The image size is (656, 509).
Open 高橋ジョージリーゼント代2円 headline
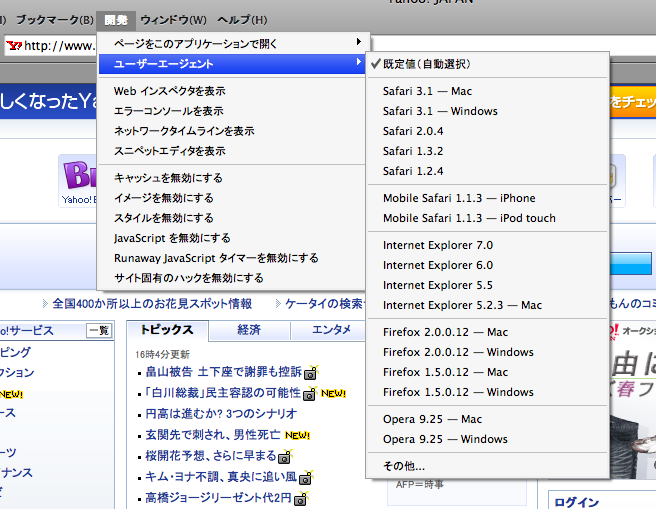[218, 497]
